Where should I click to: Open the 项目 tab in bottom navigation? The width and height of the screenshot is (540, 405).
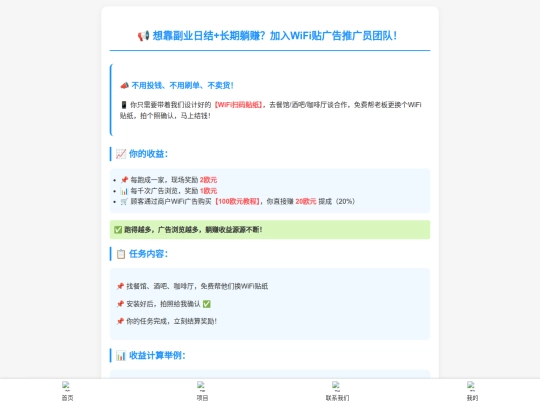pos(202,391)
